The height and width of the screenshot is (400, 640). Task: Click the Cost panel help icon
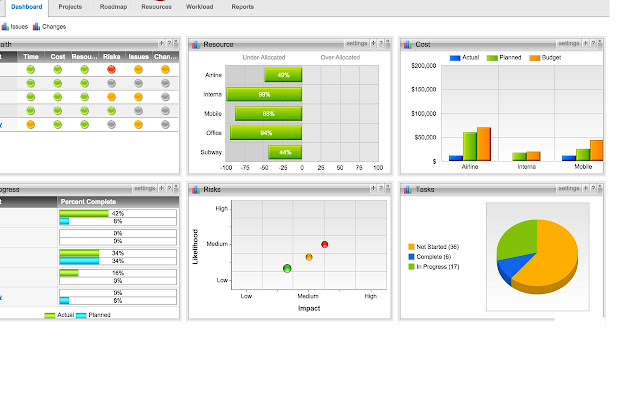tap(593, 43)
